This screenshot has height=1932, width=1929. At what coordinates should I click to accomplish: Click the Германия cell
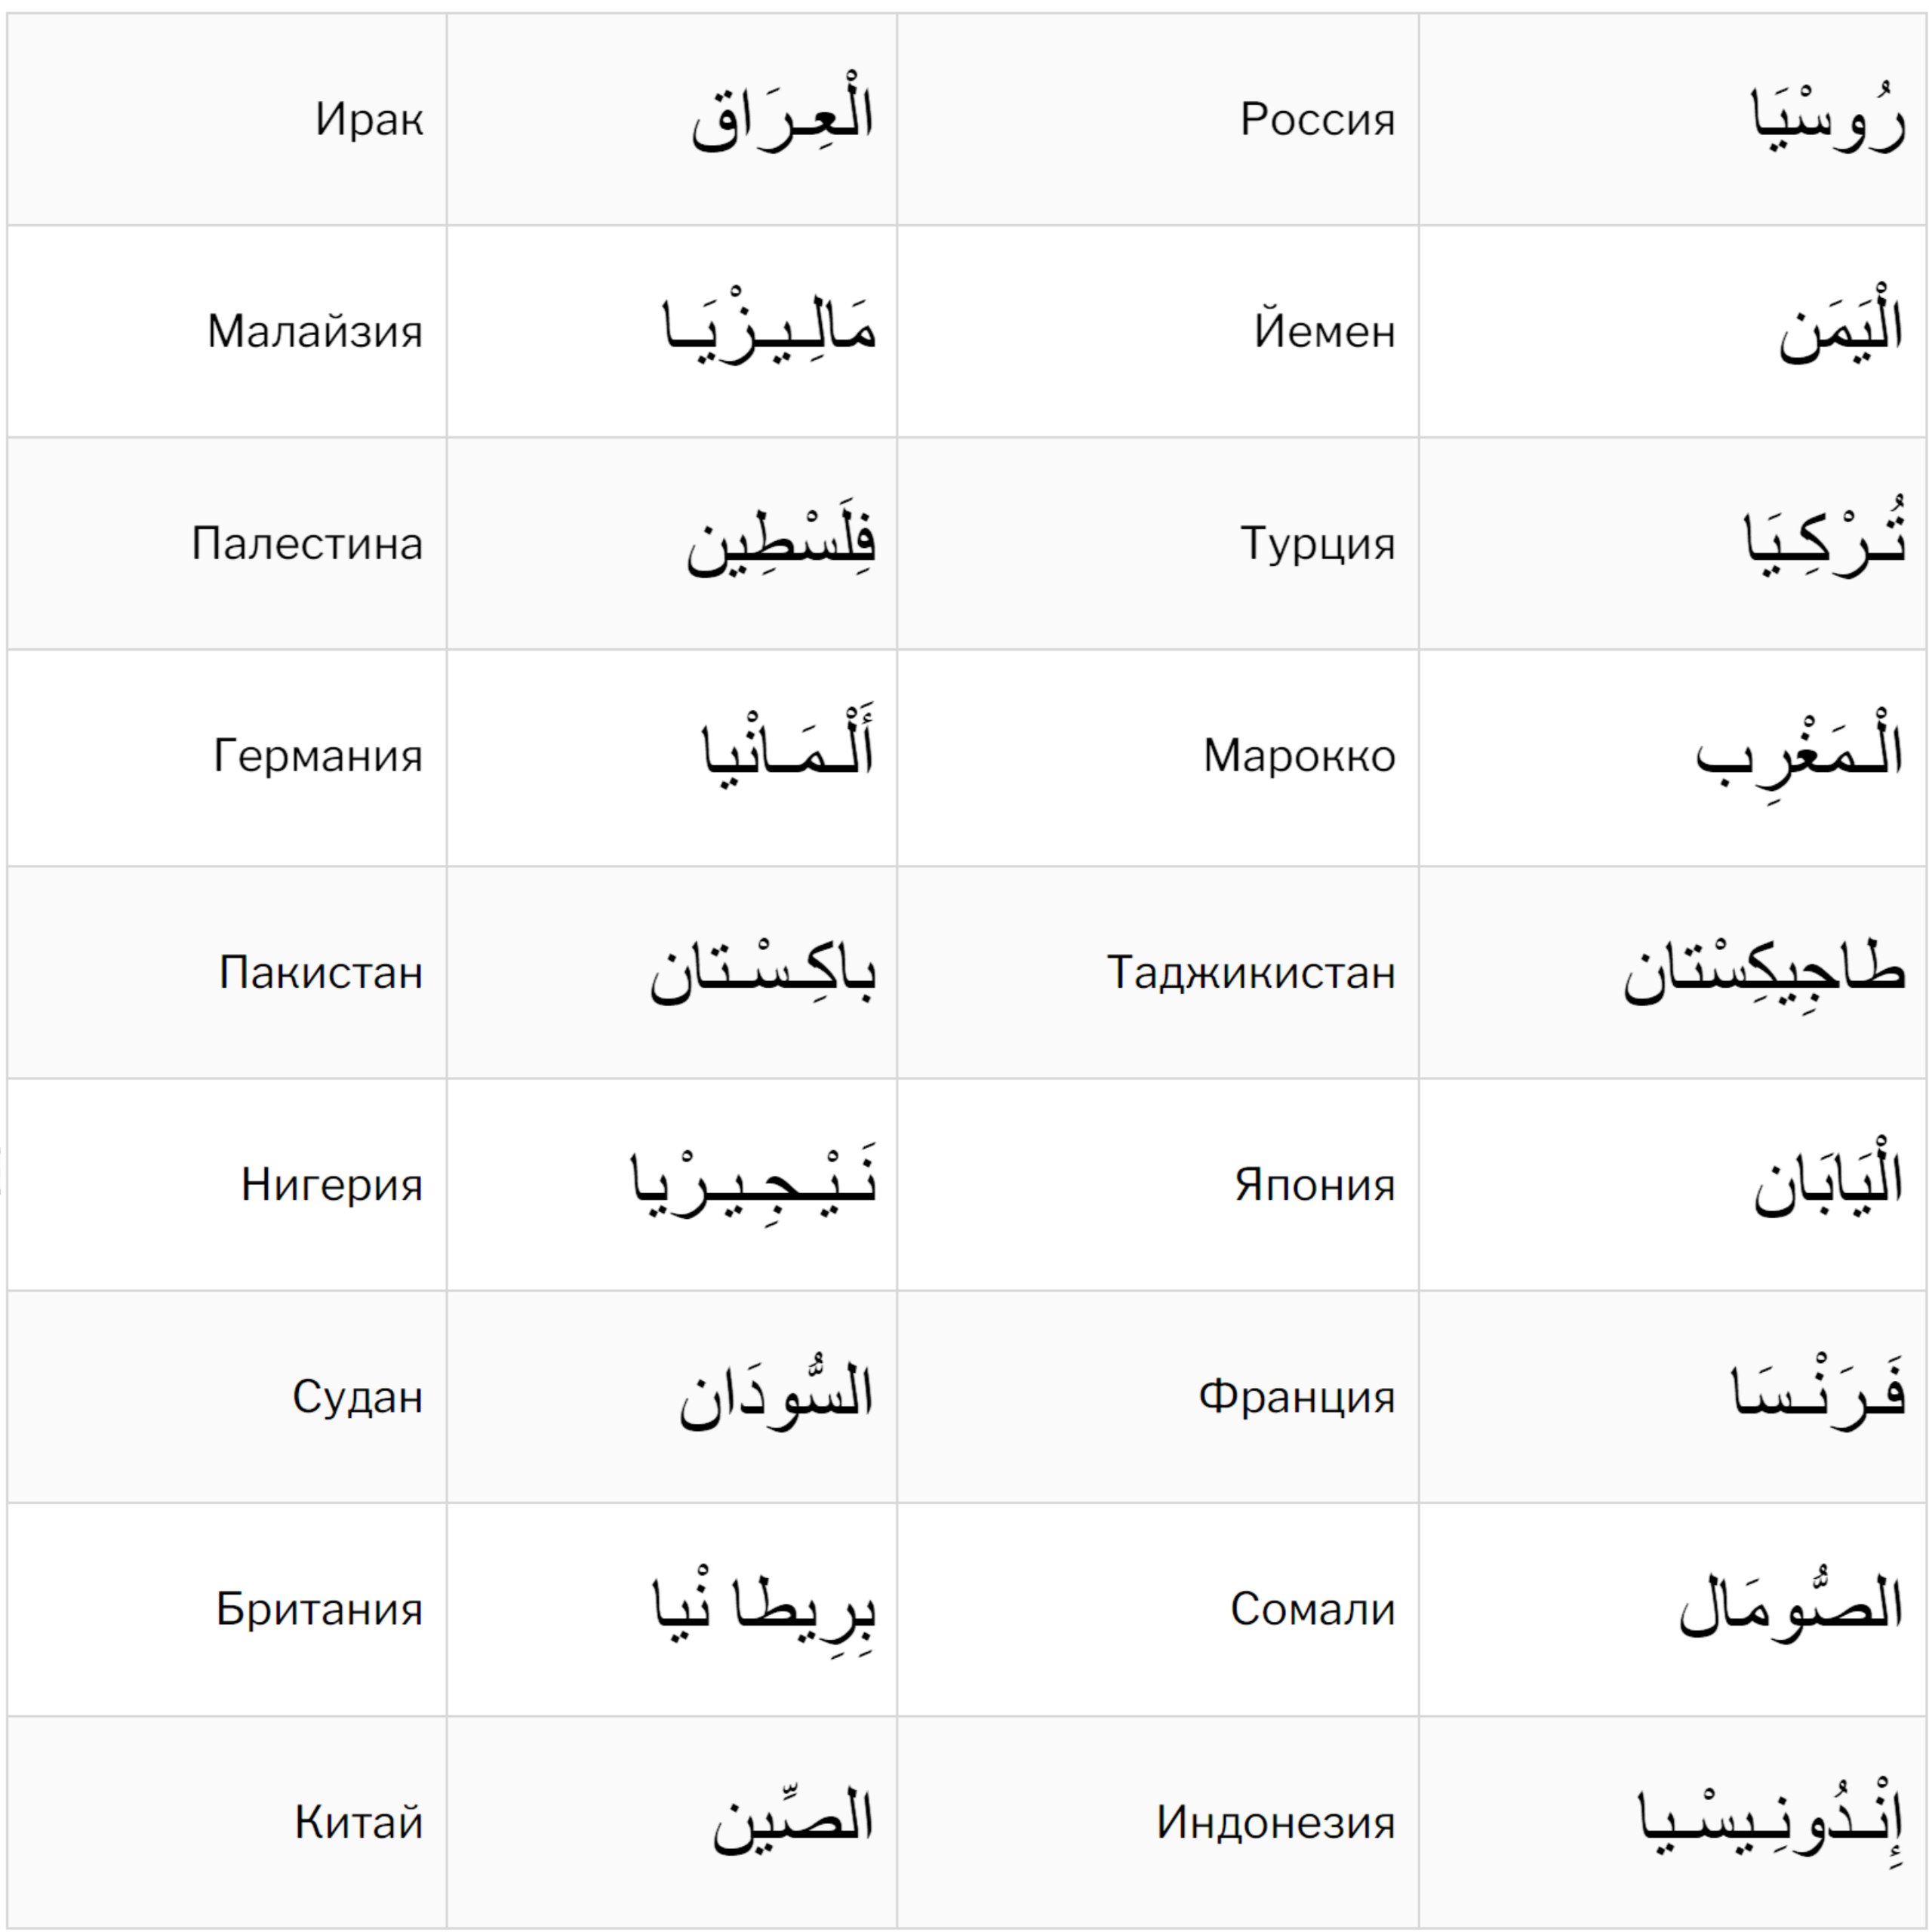point(318,756)
